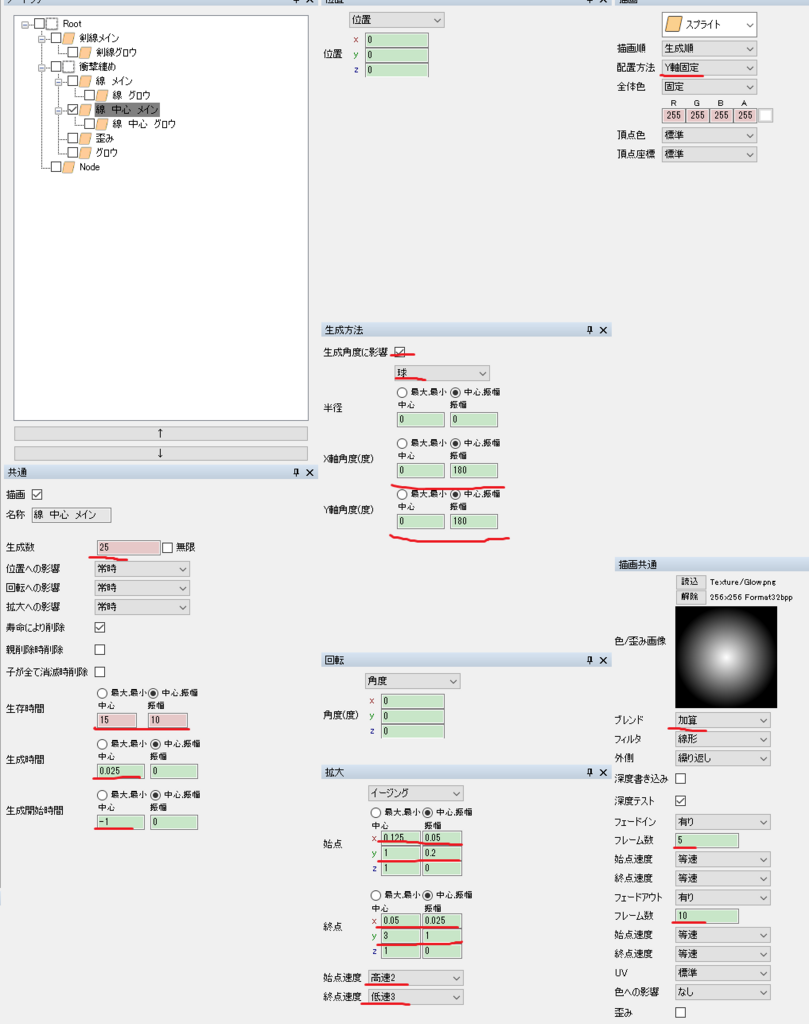Open the 始点速度 高速2 dropdown in 拡大
This screenshot has height=1024, width=809.
(x=415, y=978)
